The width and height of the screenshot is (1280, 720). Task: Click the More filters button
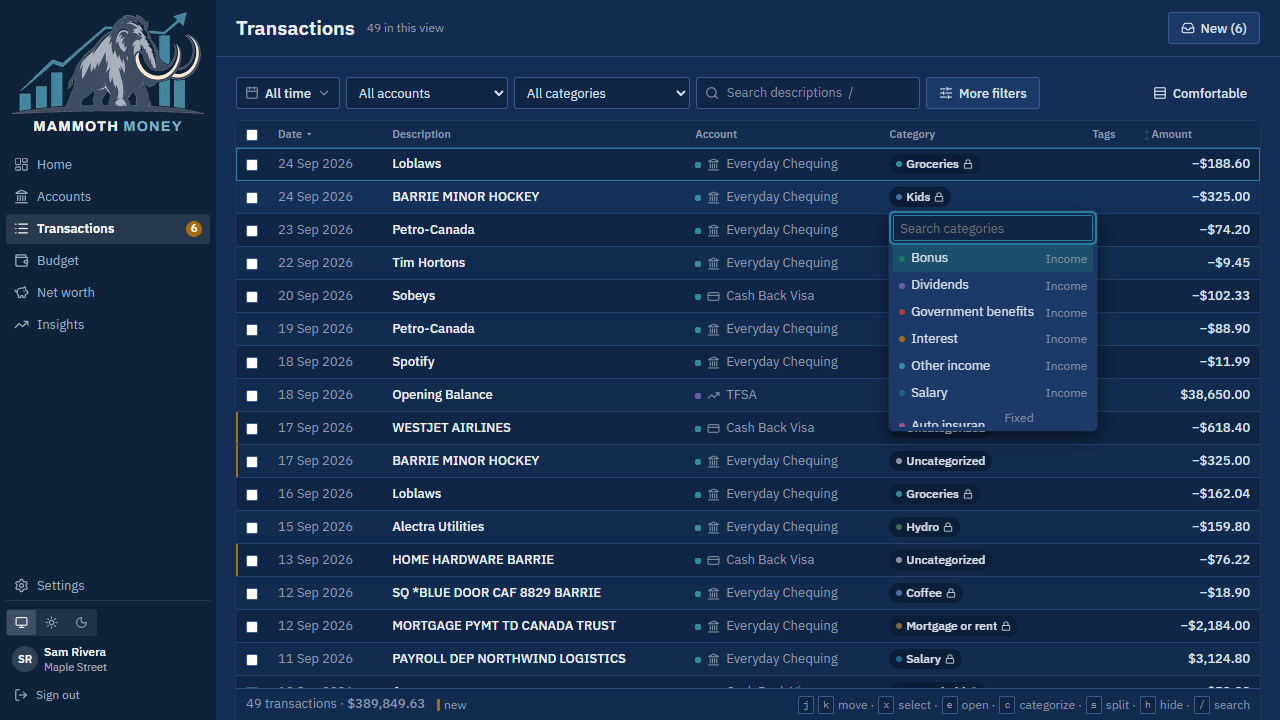pos(983,93)
